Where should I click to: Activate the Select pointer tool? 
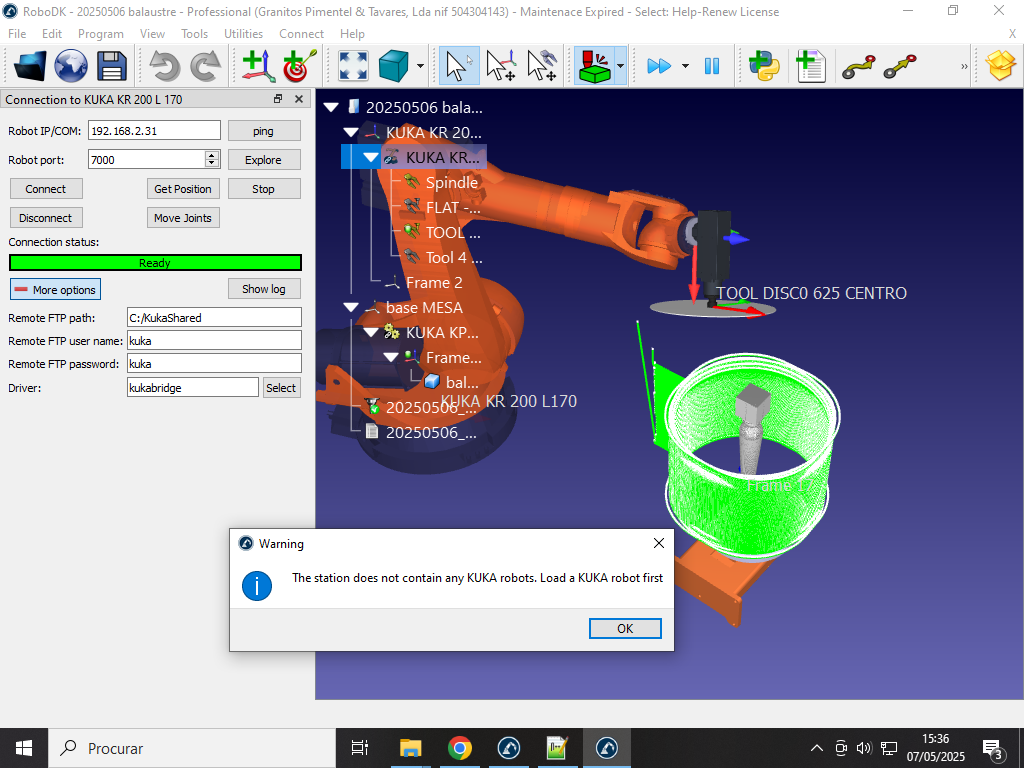point(458,67)
